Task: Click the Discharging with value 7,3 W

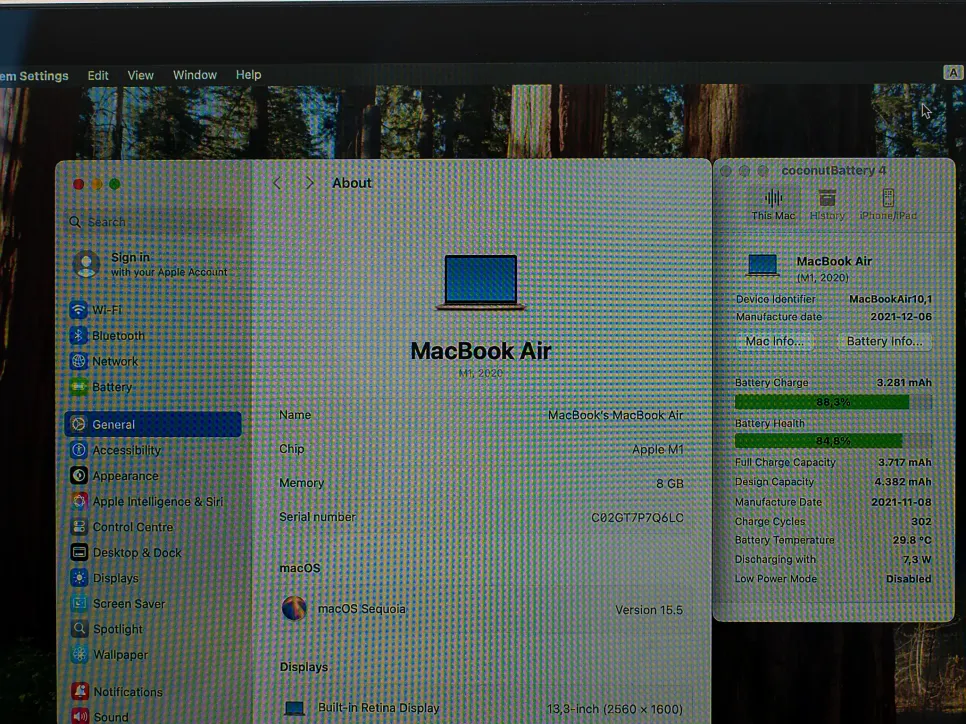Action: 917,559
